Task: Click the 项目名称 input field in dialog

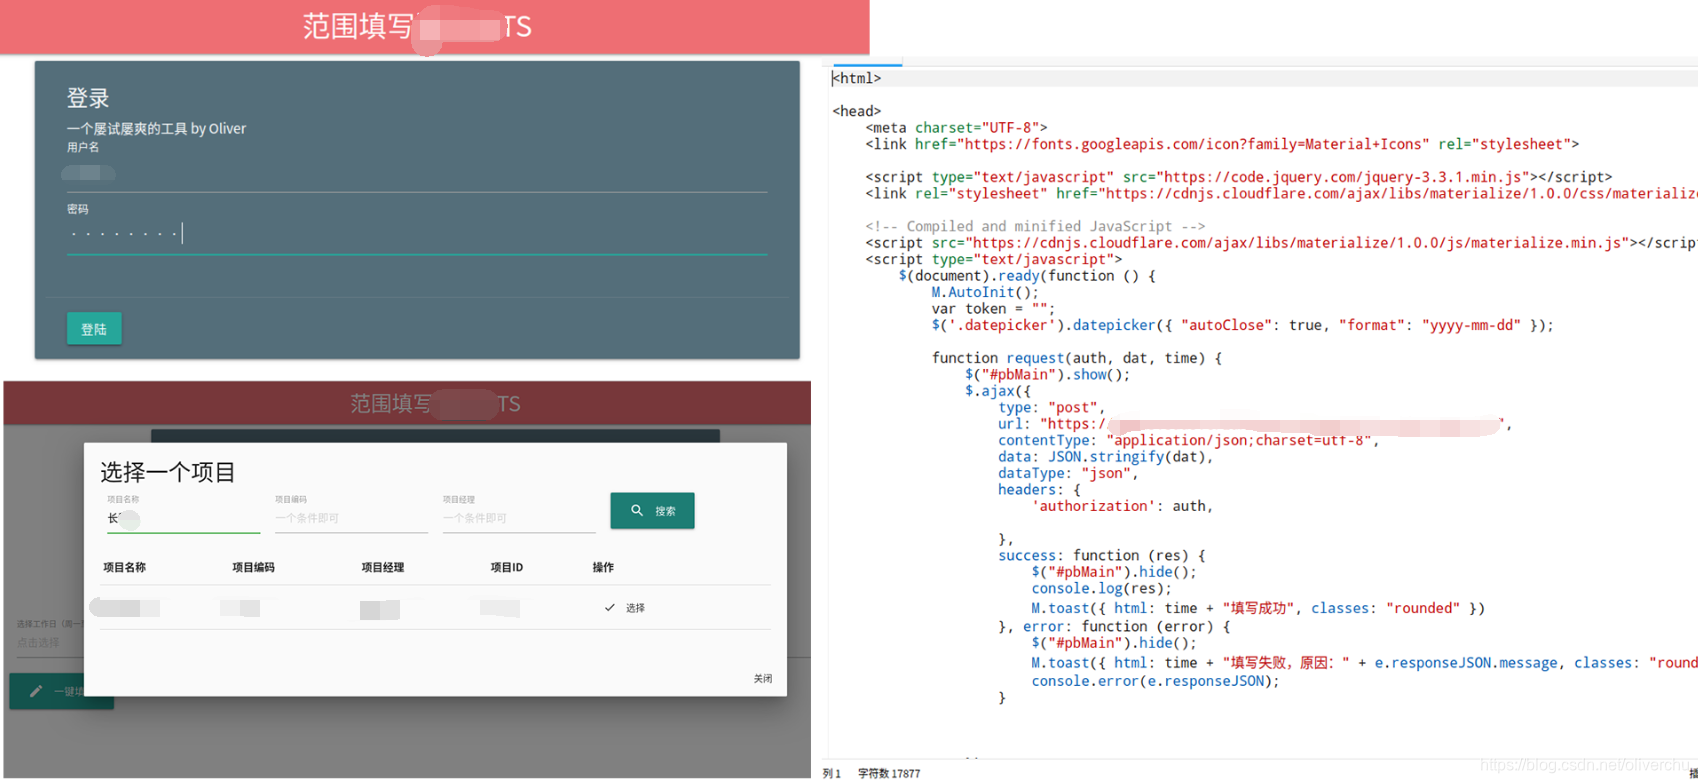Action: point(183,518)
